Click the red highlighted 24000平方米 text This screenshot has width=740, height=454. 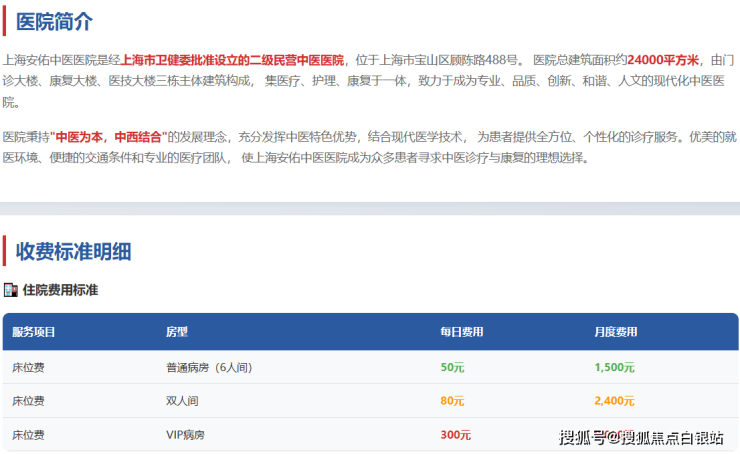tap(664, 60)
